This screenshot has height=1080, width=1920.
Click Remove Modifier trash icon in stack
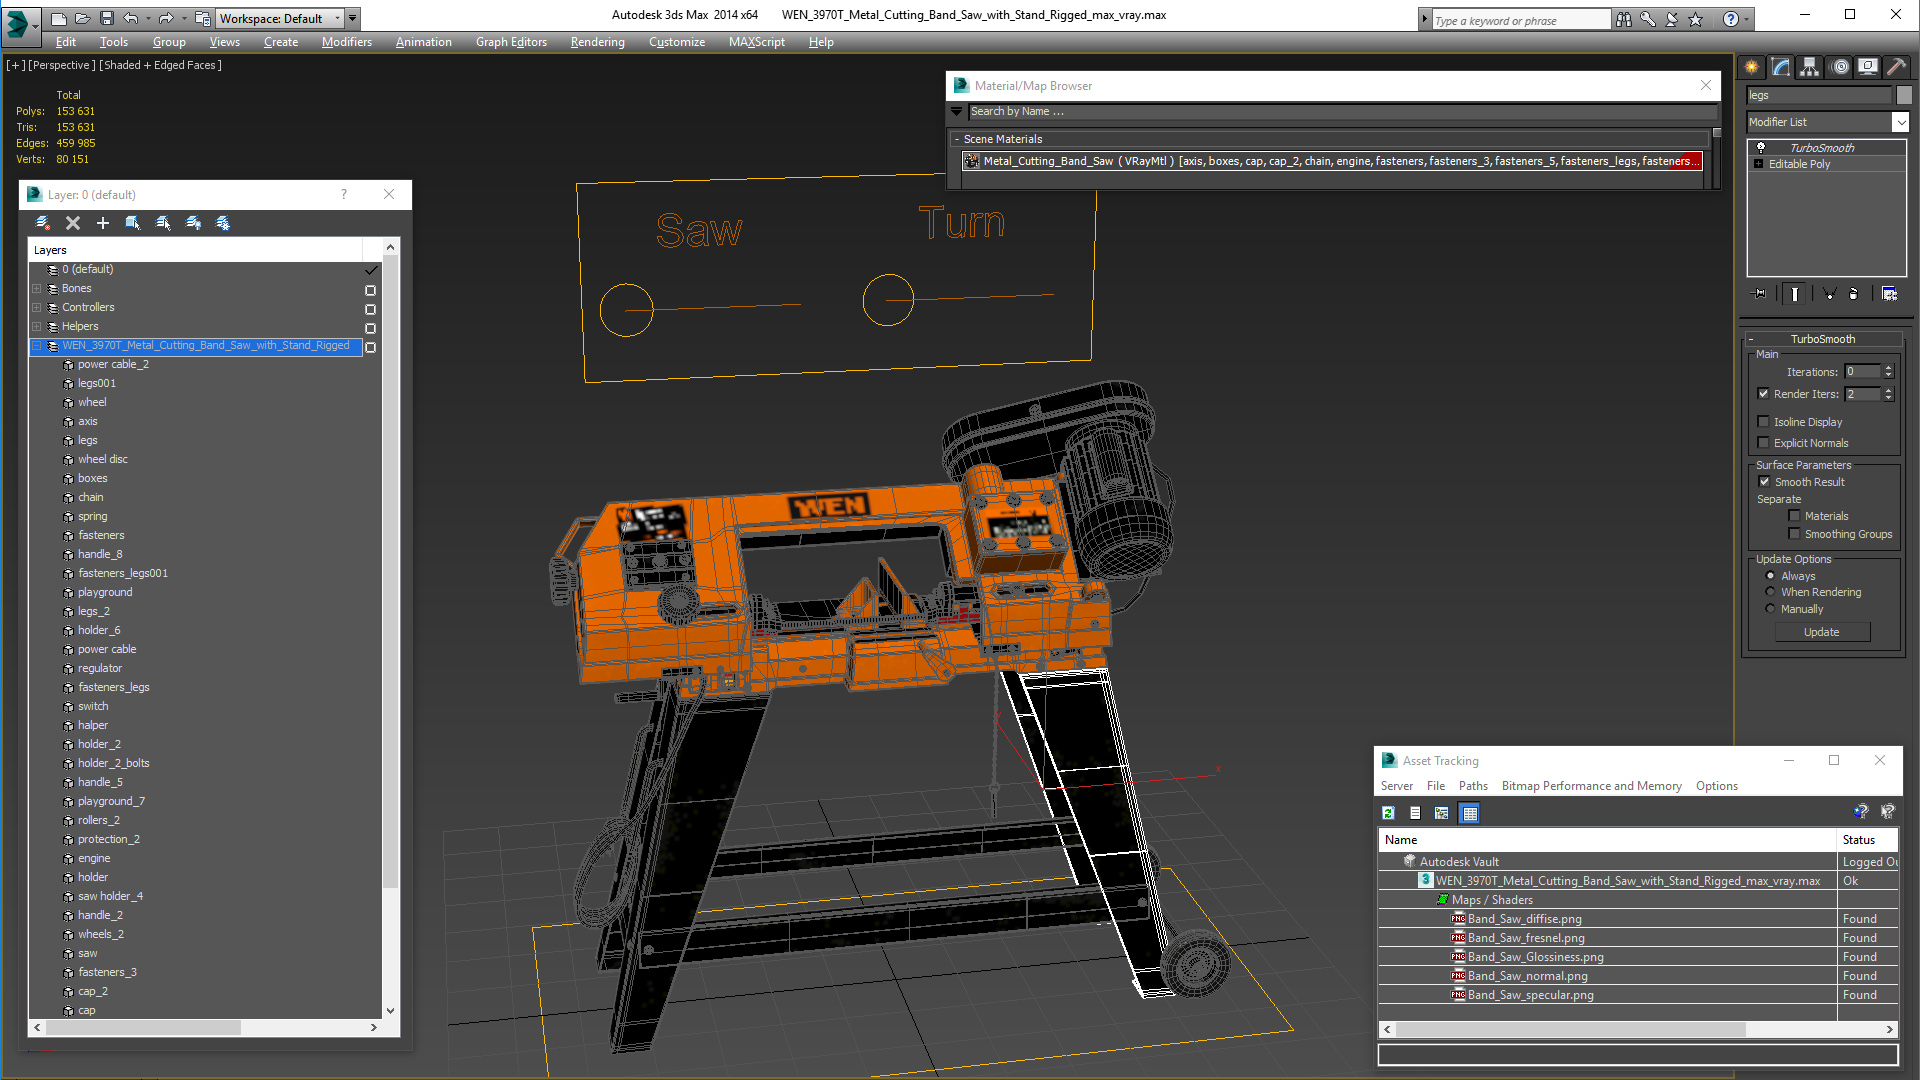1853,294
